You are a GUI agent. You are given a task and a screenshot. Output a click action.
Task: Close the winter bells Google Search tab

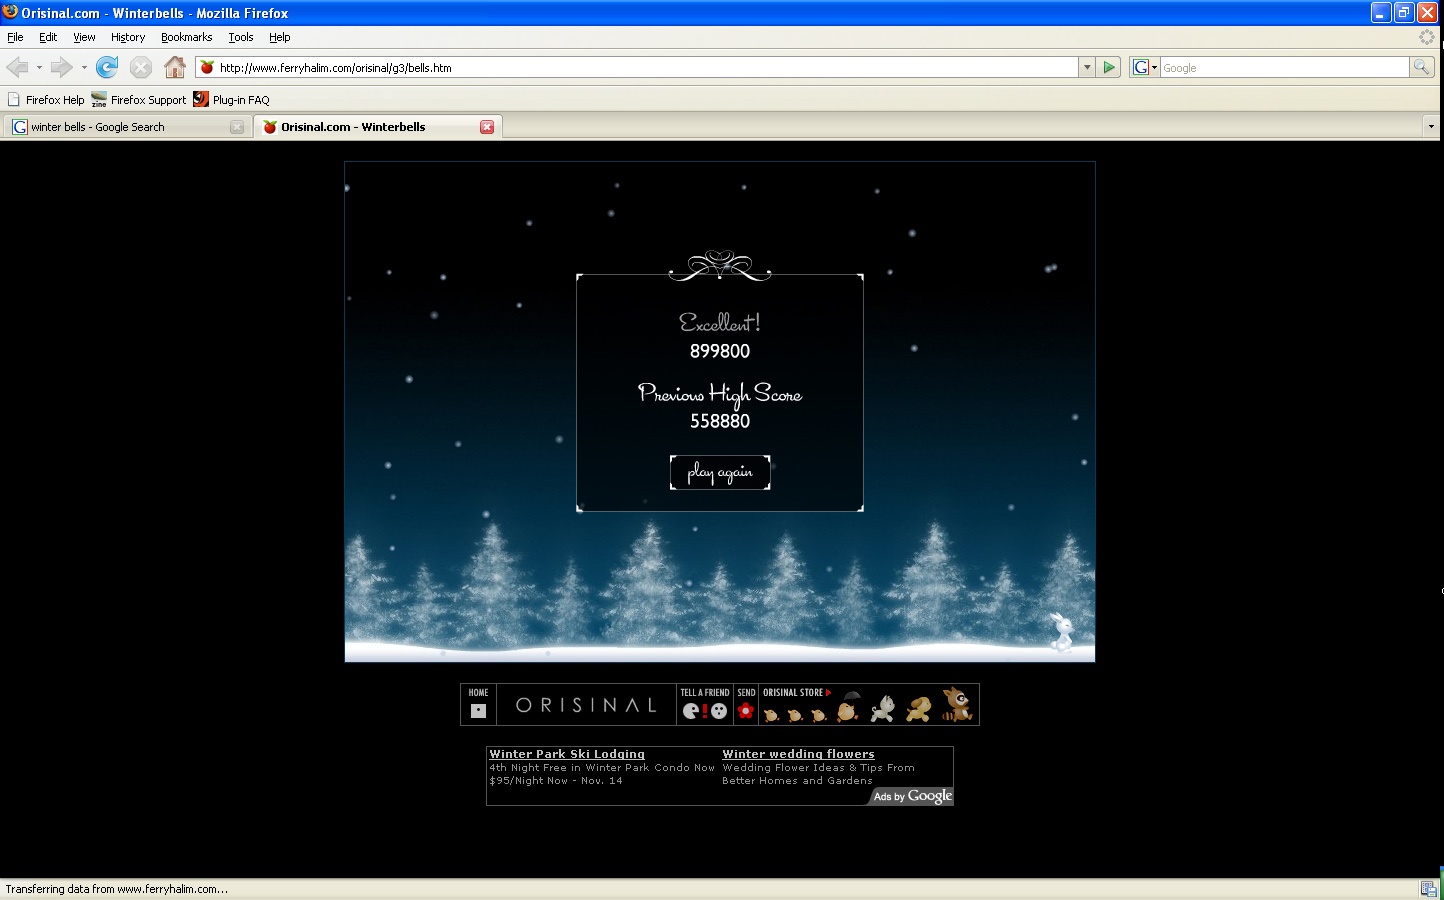237,127
